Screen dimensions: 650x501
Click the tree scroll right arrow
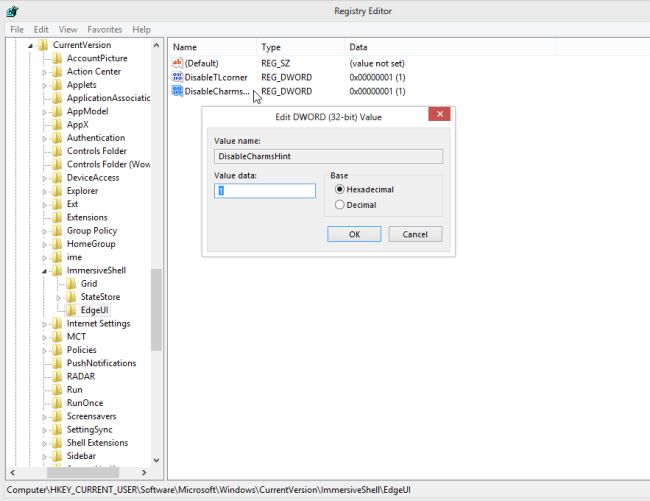pos(144,472)
